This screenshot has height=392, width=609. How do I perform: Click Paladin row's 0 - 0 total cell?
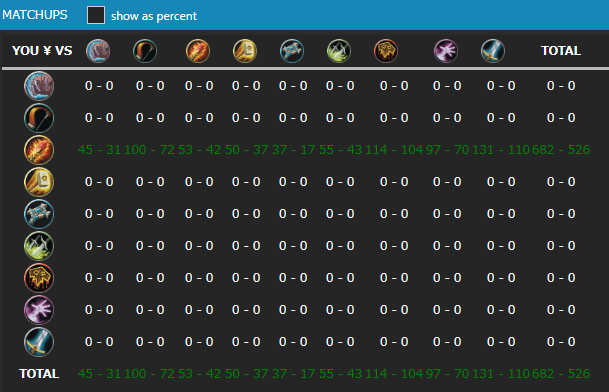[x=561, y=182]
